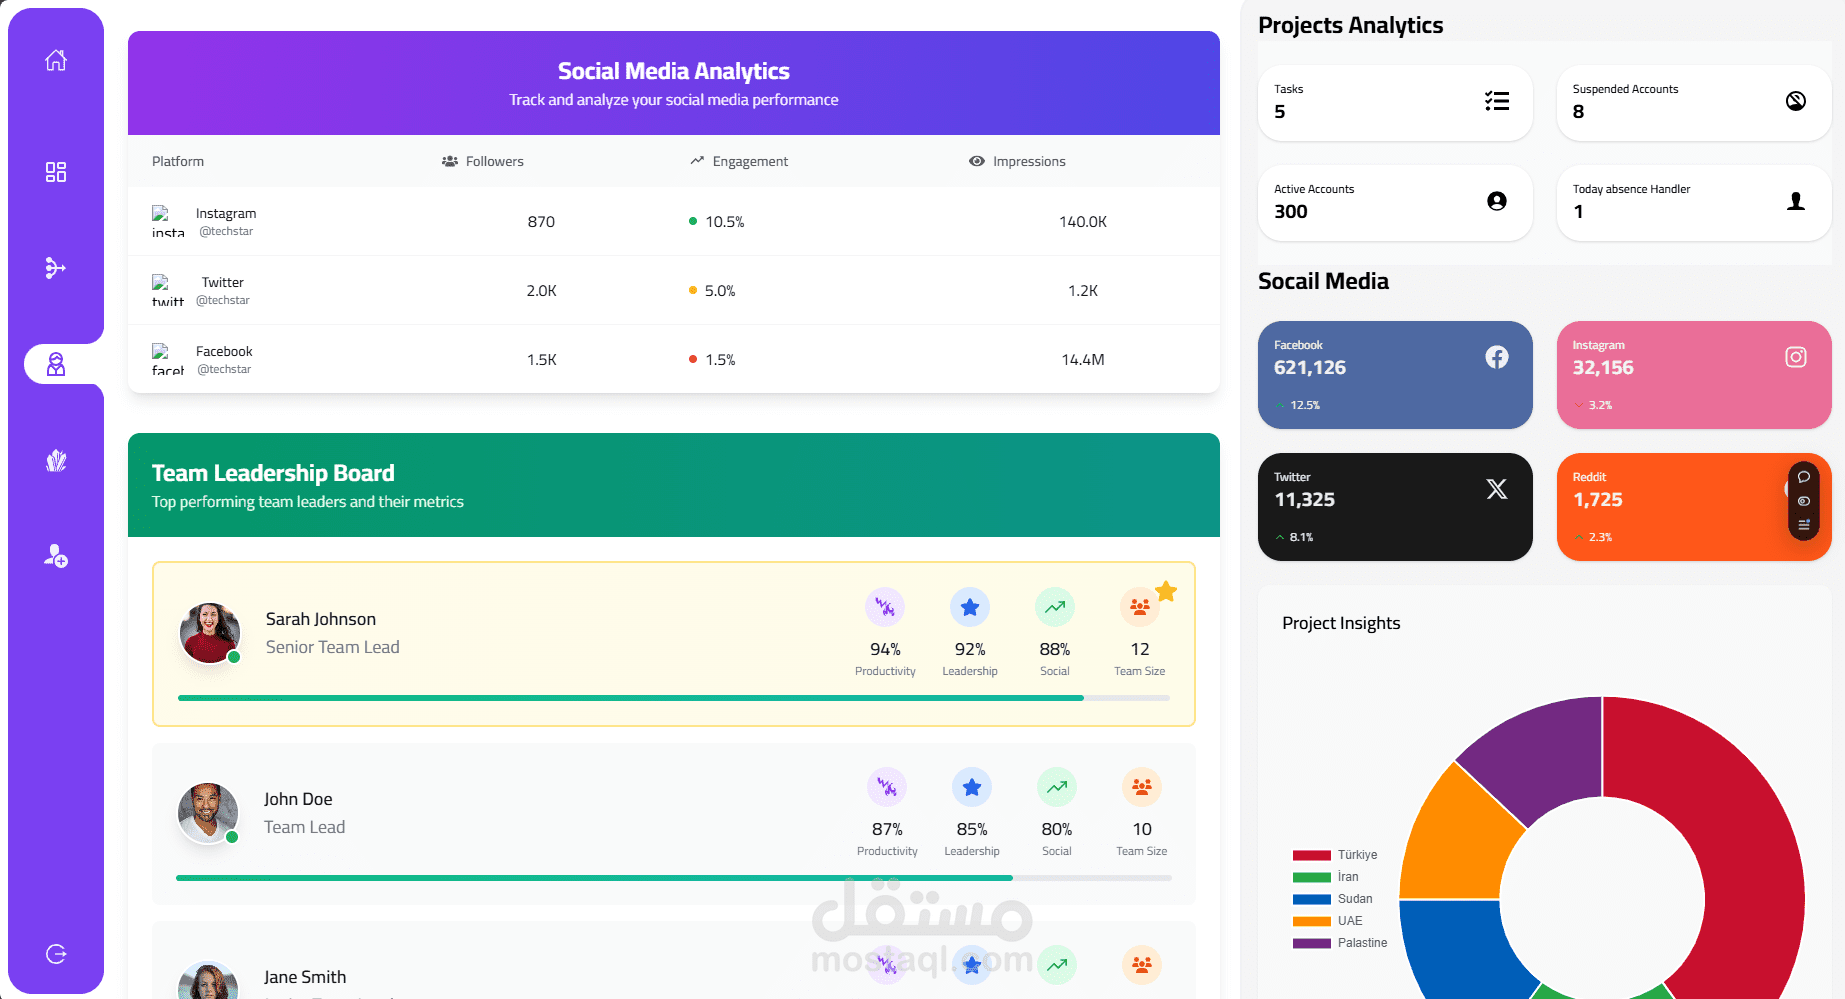This screenshot has width=1845, height=999.
Task: Click Sarah Johnson's Team Size icon
Action: click(x=1140, y=607)
